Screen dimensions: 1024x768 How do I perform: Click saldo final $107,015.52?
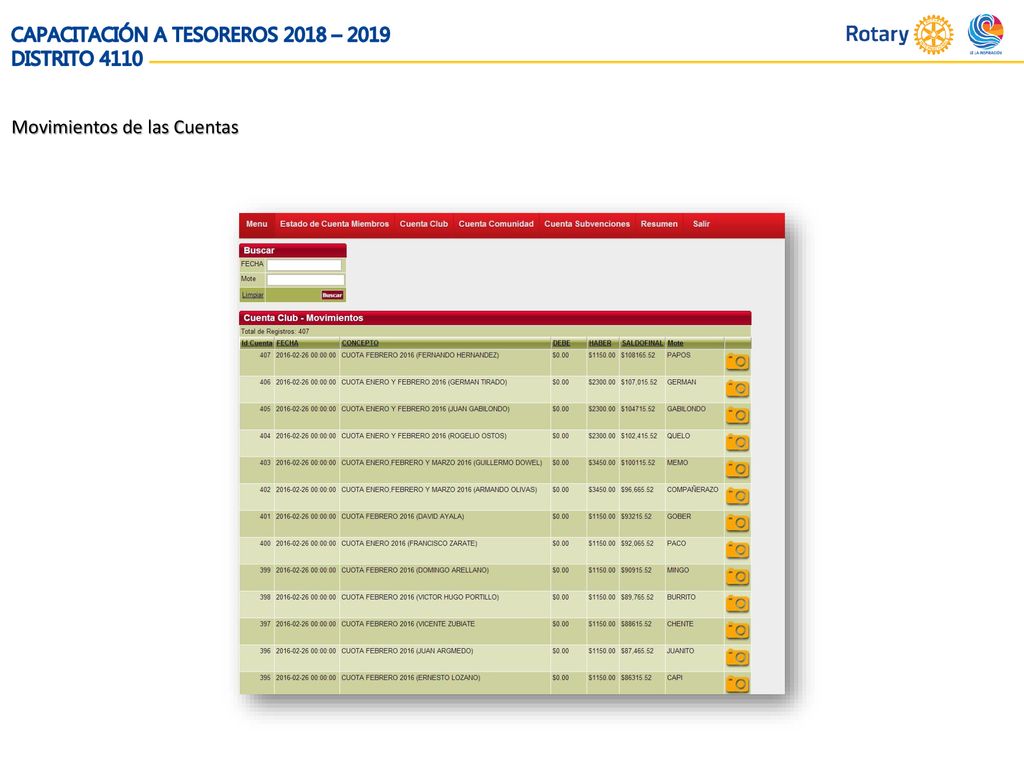(639, 382)
